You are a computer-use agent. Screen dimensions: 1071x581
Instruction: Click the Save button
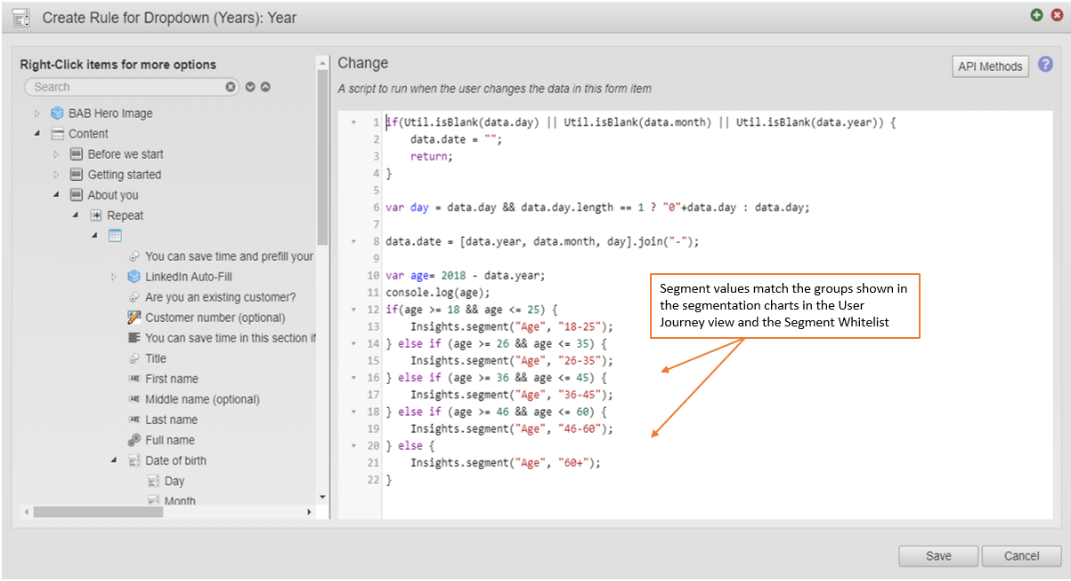point(937,556)
